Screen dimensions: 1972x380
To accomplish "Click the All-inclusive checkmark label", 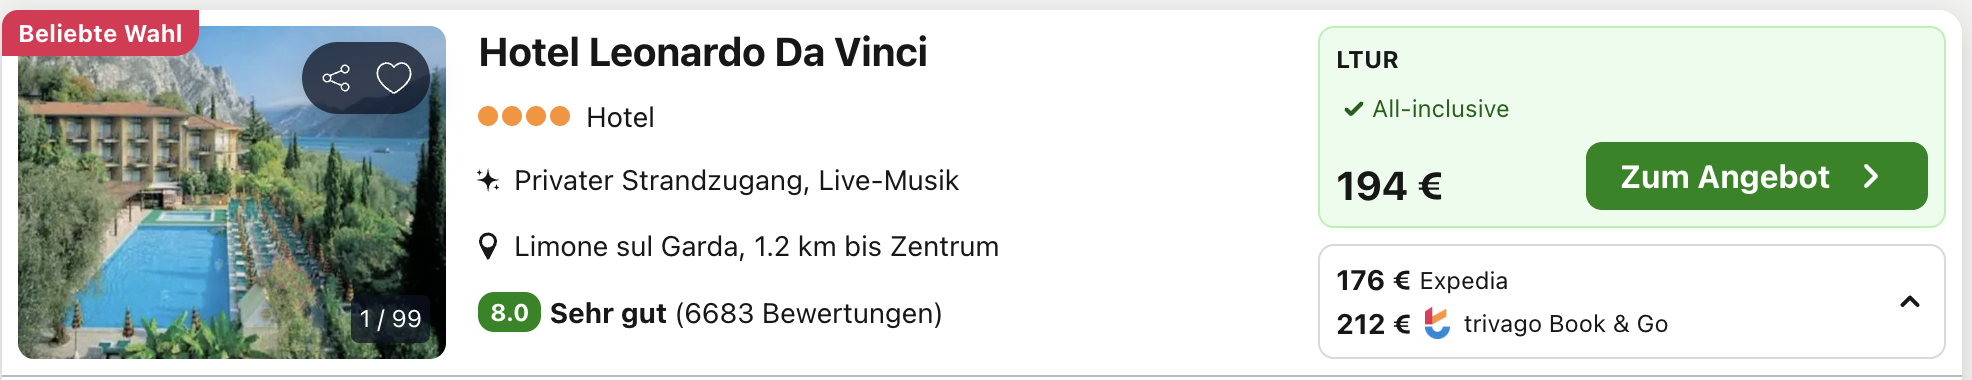I will coord(1426,109).
